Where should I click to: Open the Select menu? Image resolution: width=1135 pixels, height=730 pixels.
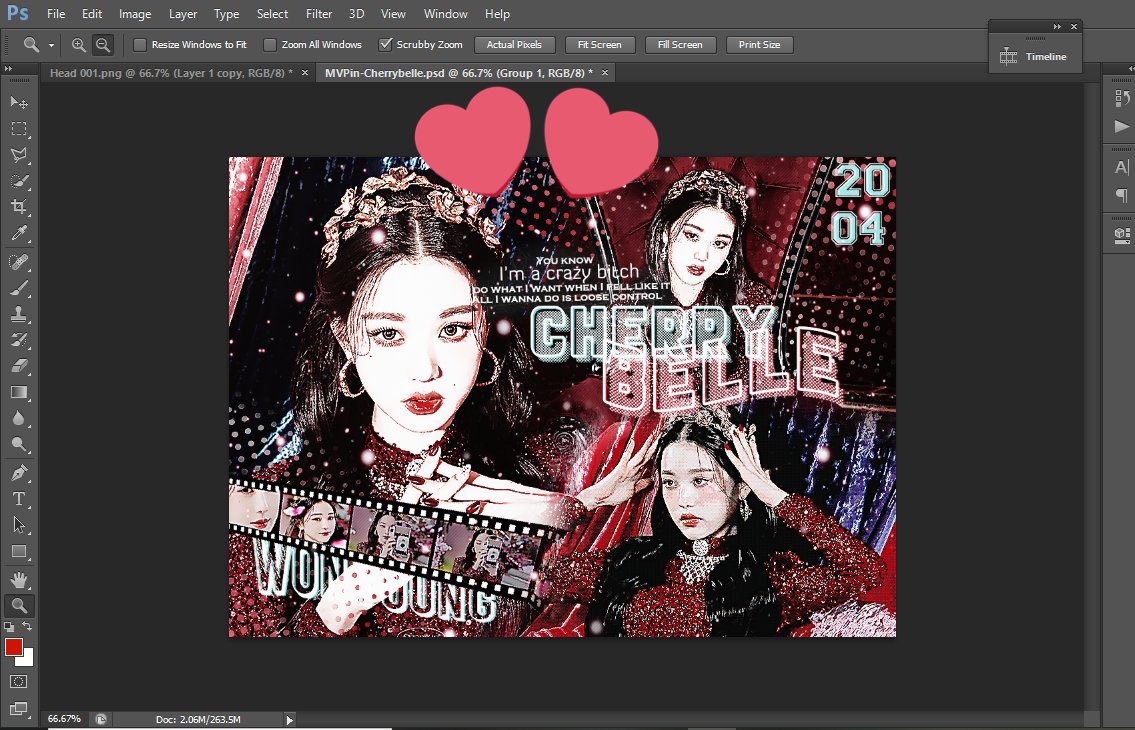pos(272,14)
